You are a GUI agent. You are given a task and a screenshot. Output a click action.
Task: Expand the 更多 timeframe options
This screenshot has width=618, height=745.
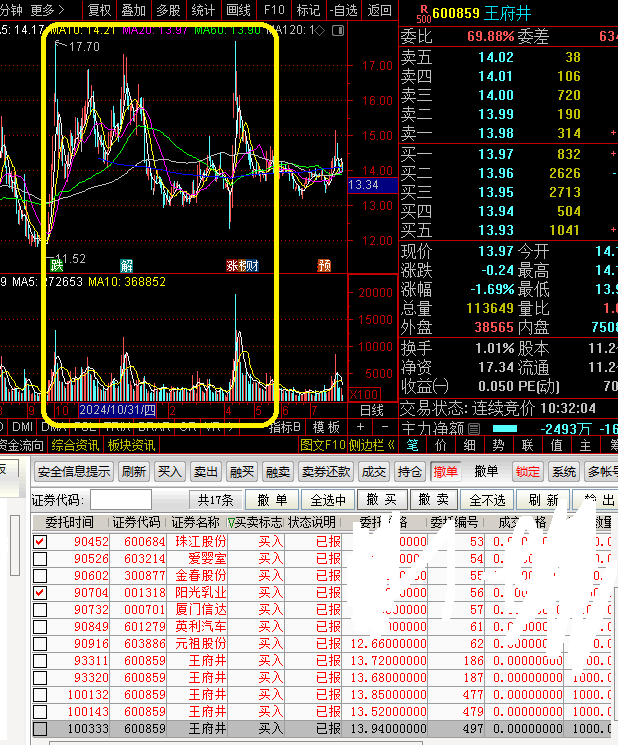click(47, 10)
